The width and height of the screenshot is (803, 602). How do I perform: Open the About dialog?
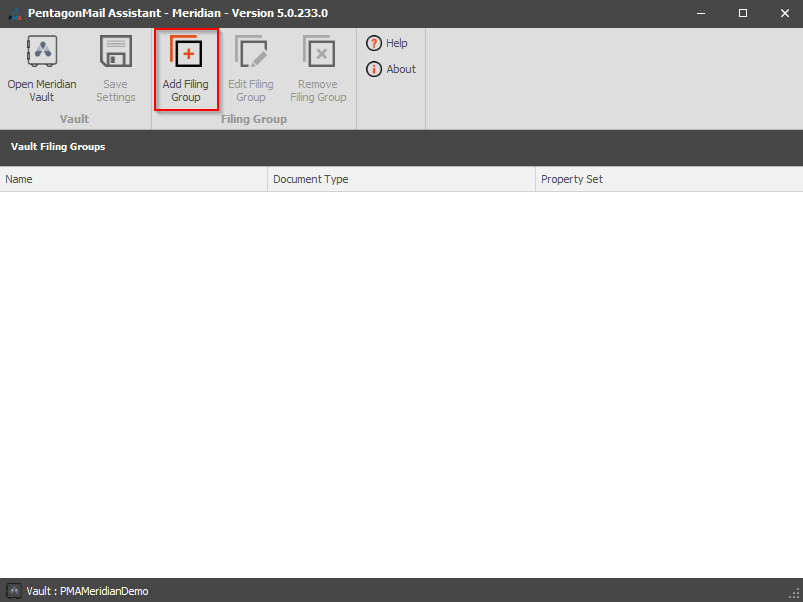[391, 69]
